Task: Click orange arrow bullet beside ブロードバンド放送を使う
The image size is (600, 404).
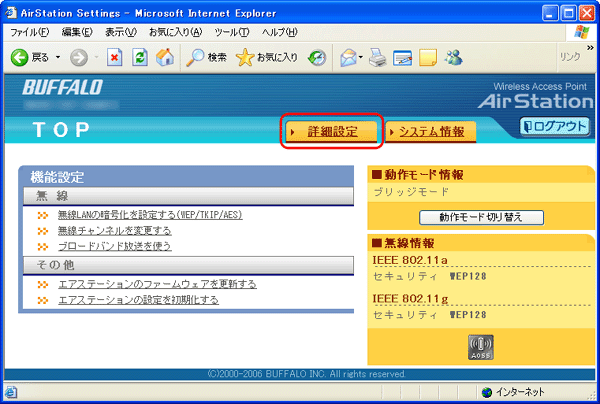Action: 42,247
